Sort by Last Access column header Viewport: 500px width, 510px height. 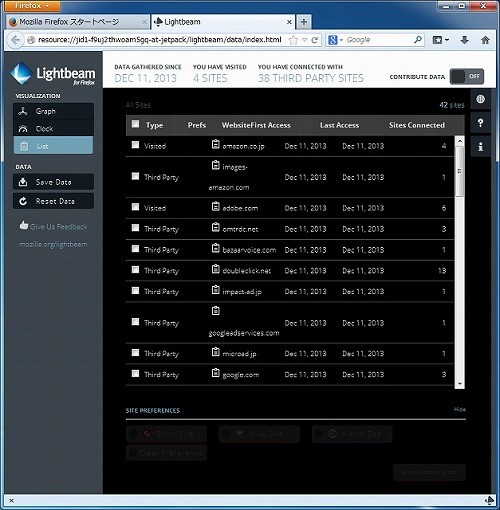[339, 125]
